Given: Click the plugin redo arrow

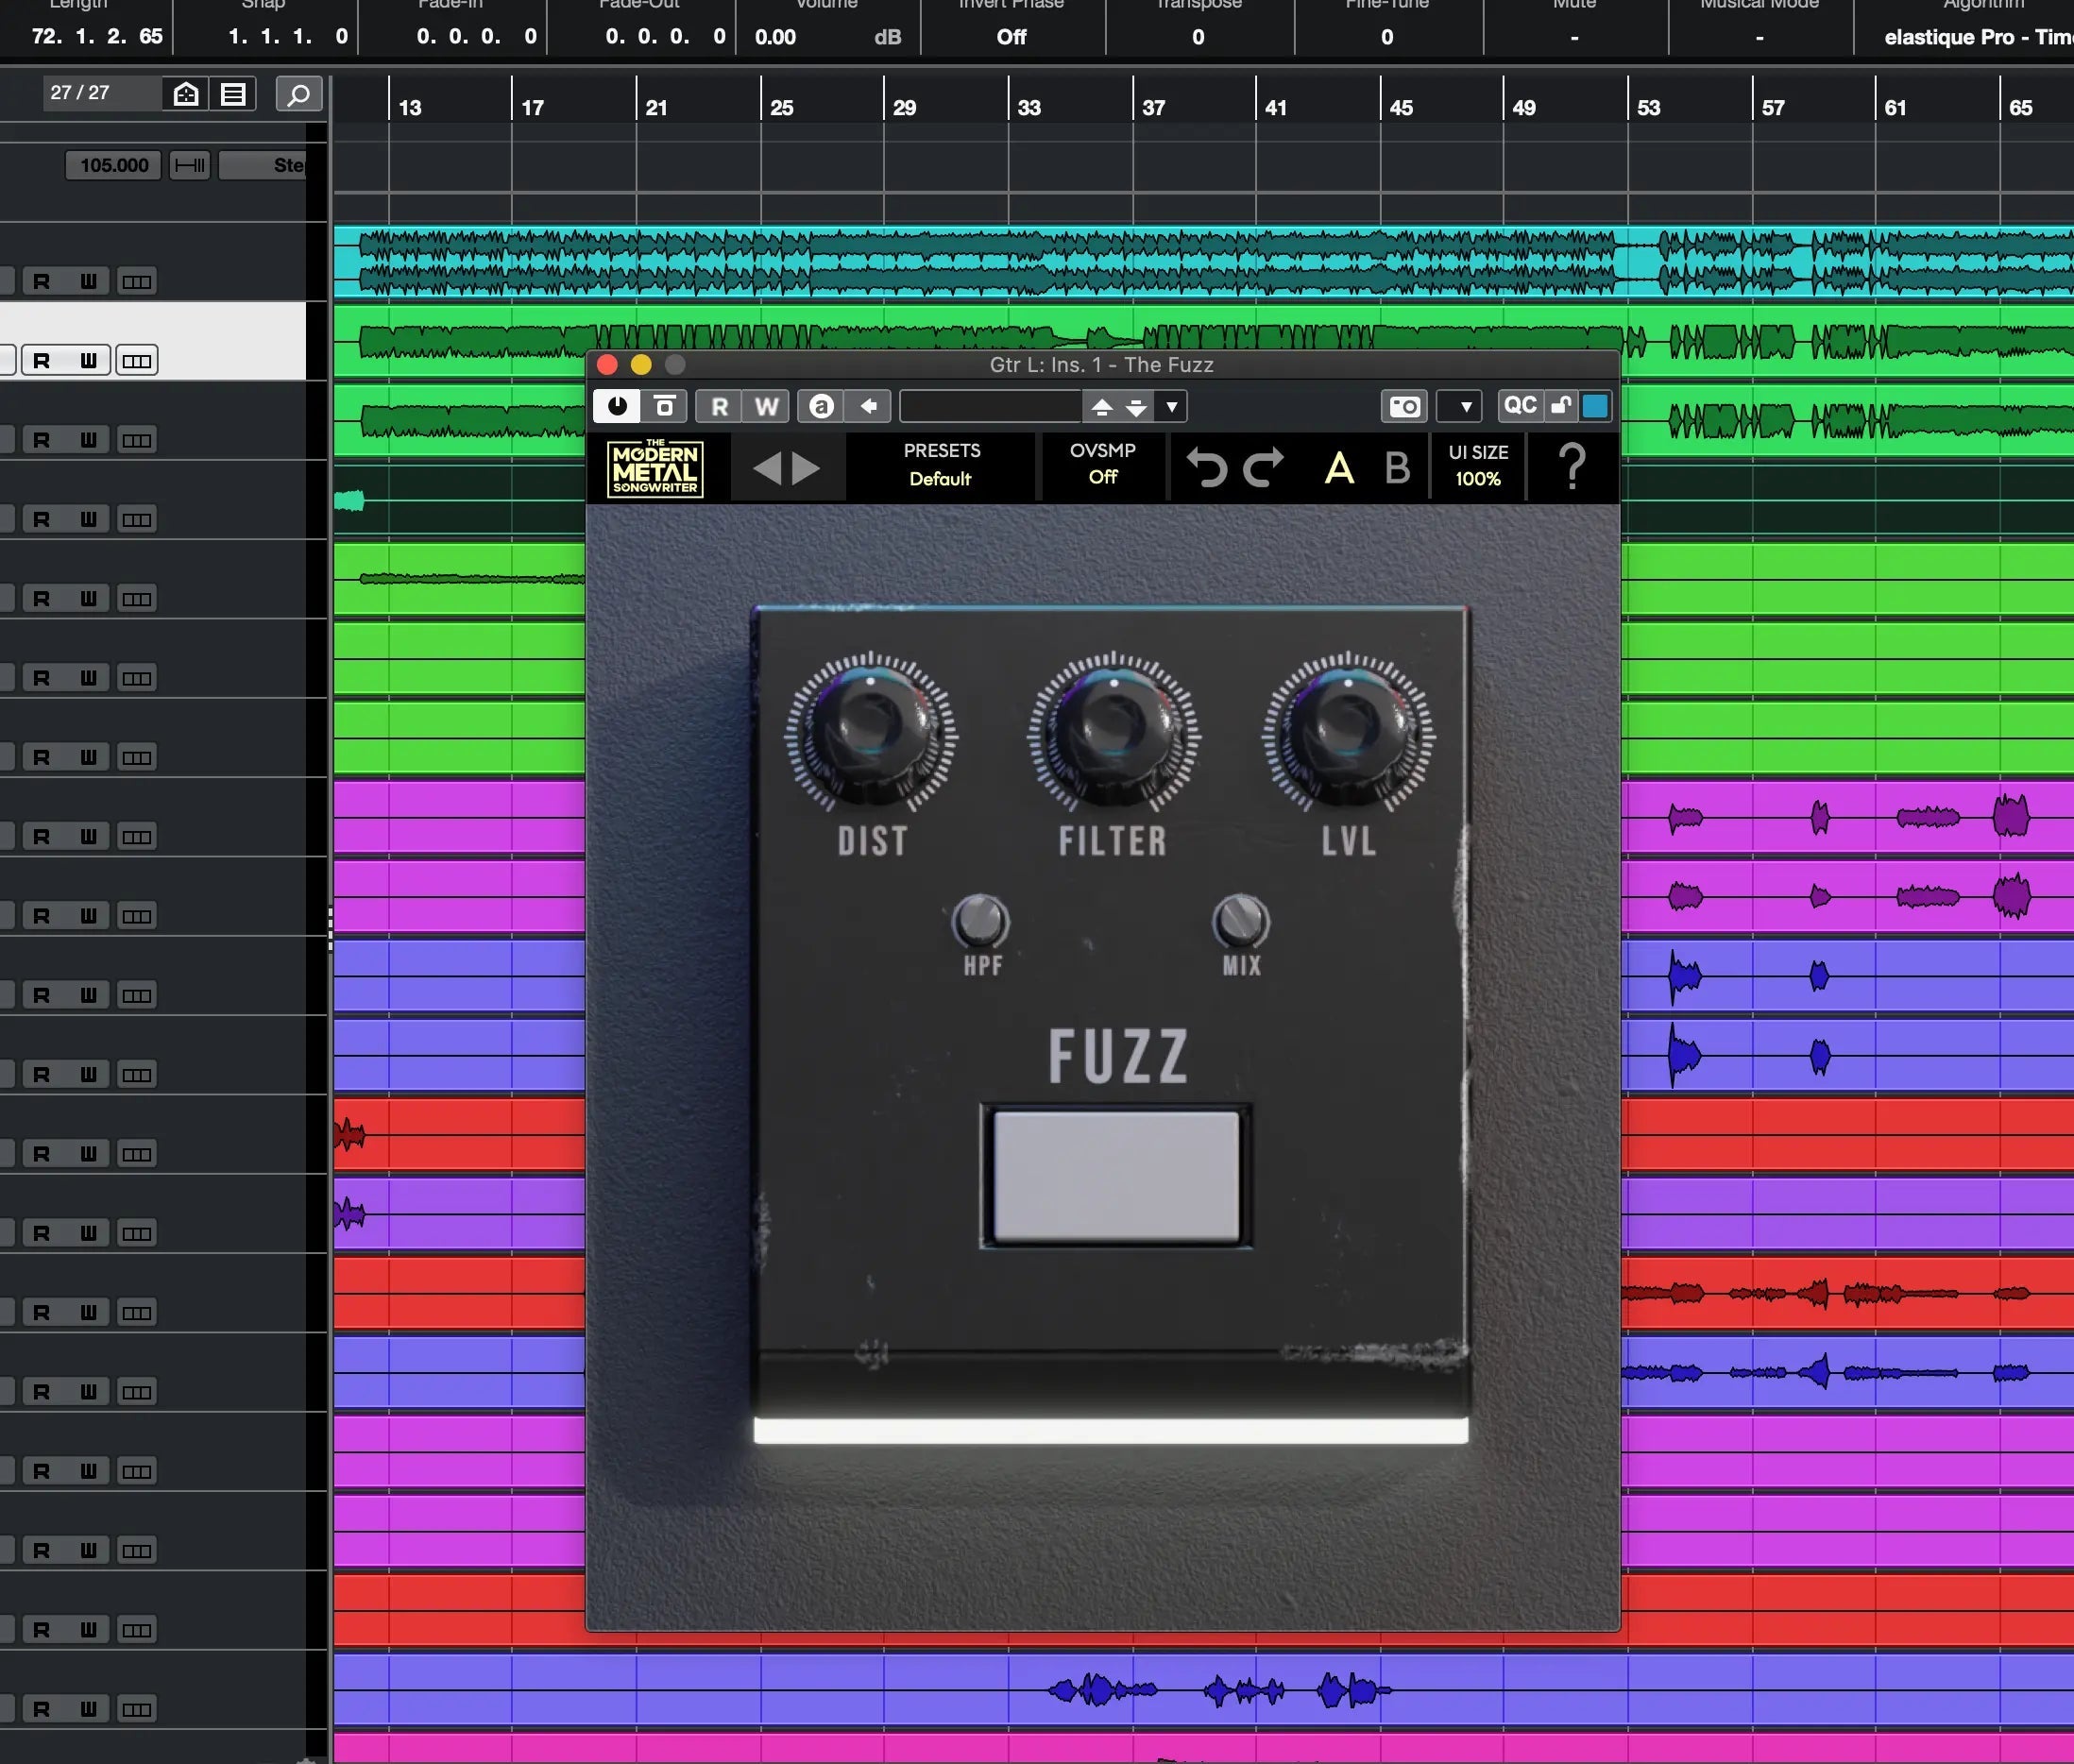Looking at the screenshot, I should 1263,467.
